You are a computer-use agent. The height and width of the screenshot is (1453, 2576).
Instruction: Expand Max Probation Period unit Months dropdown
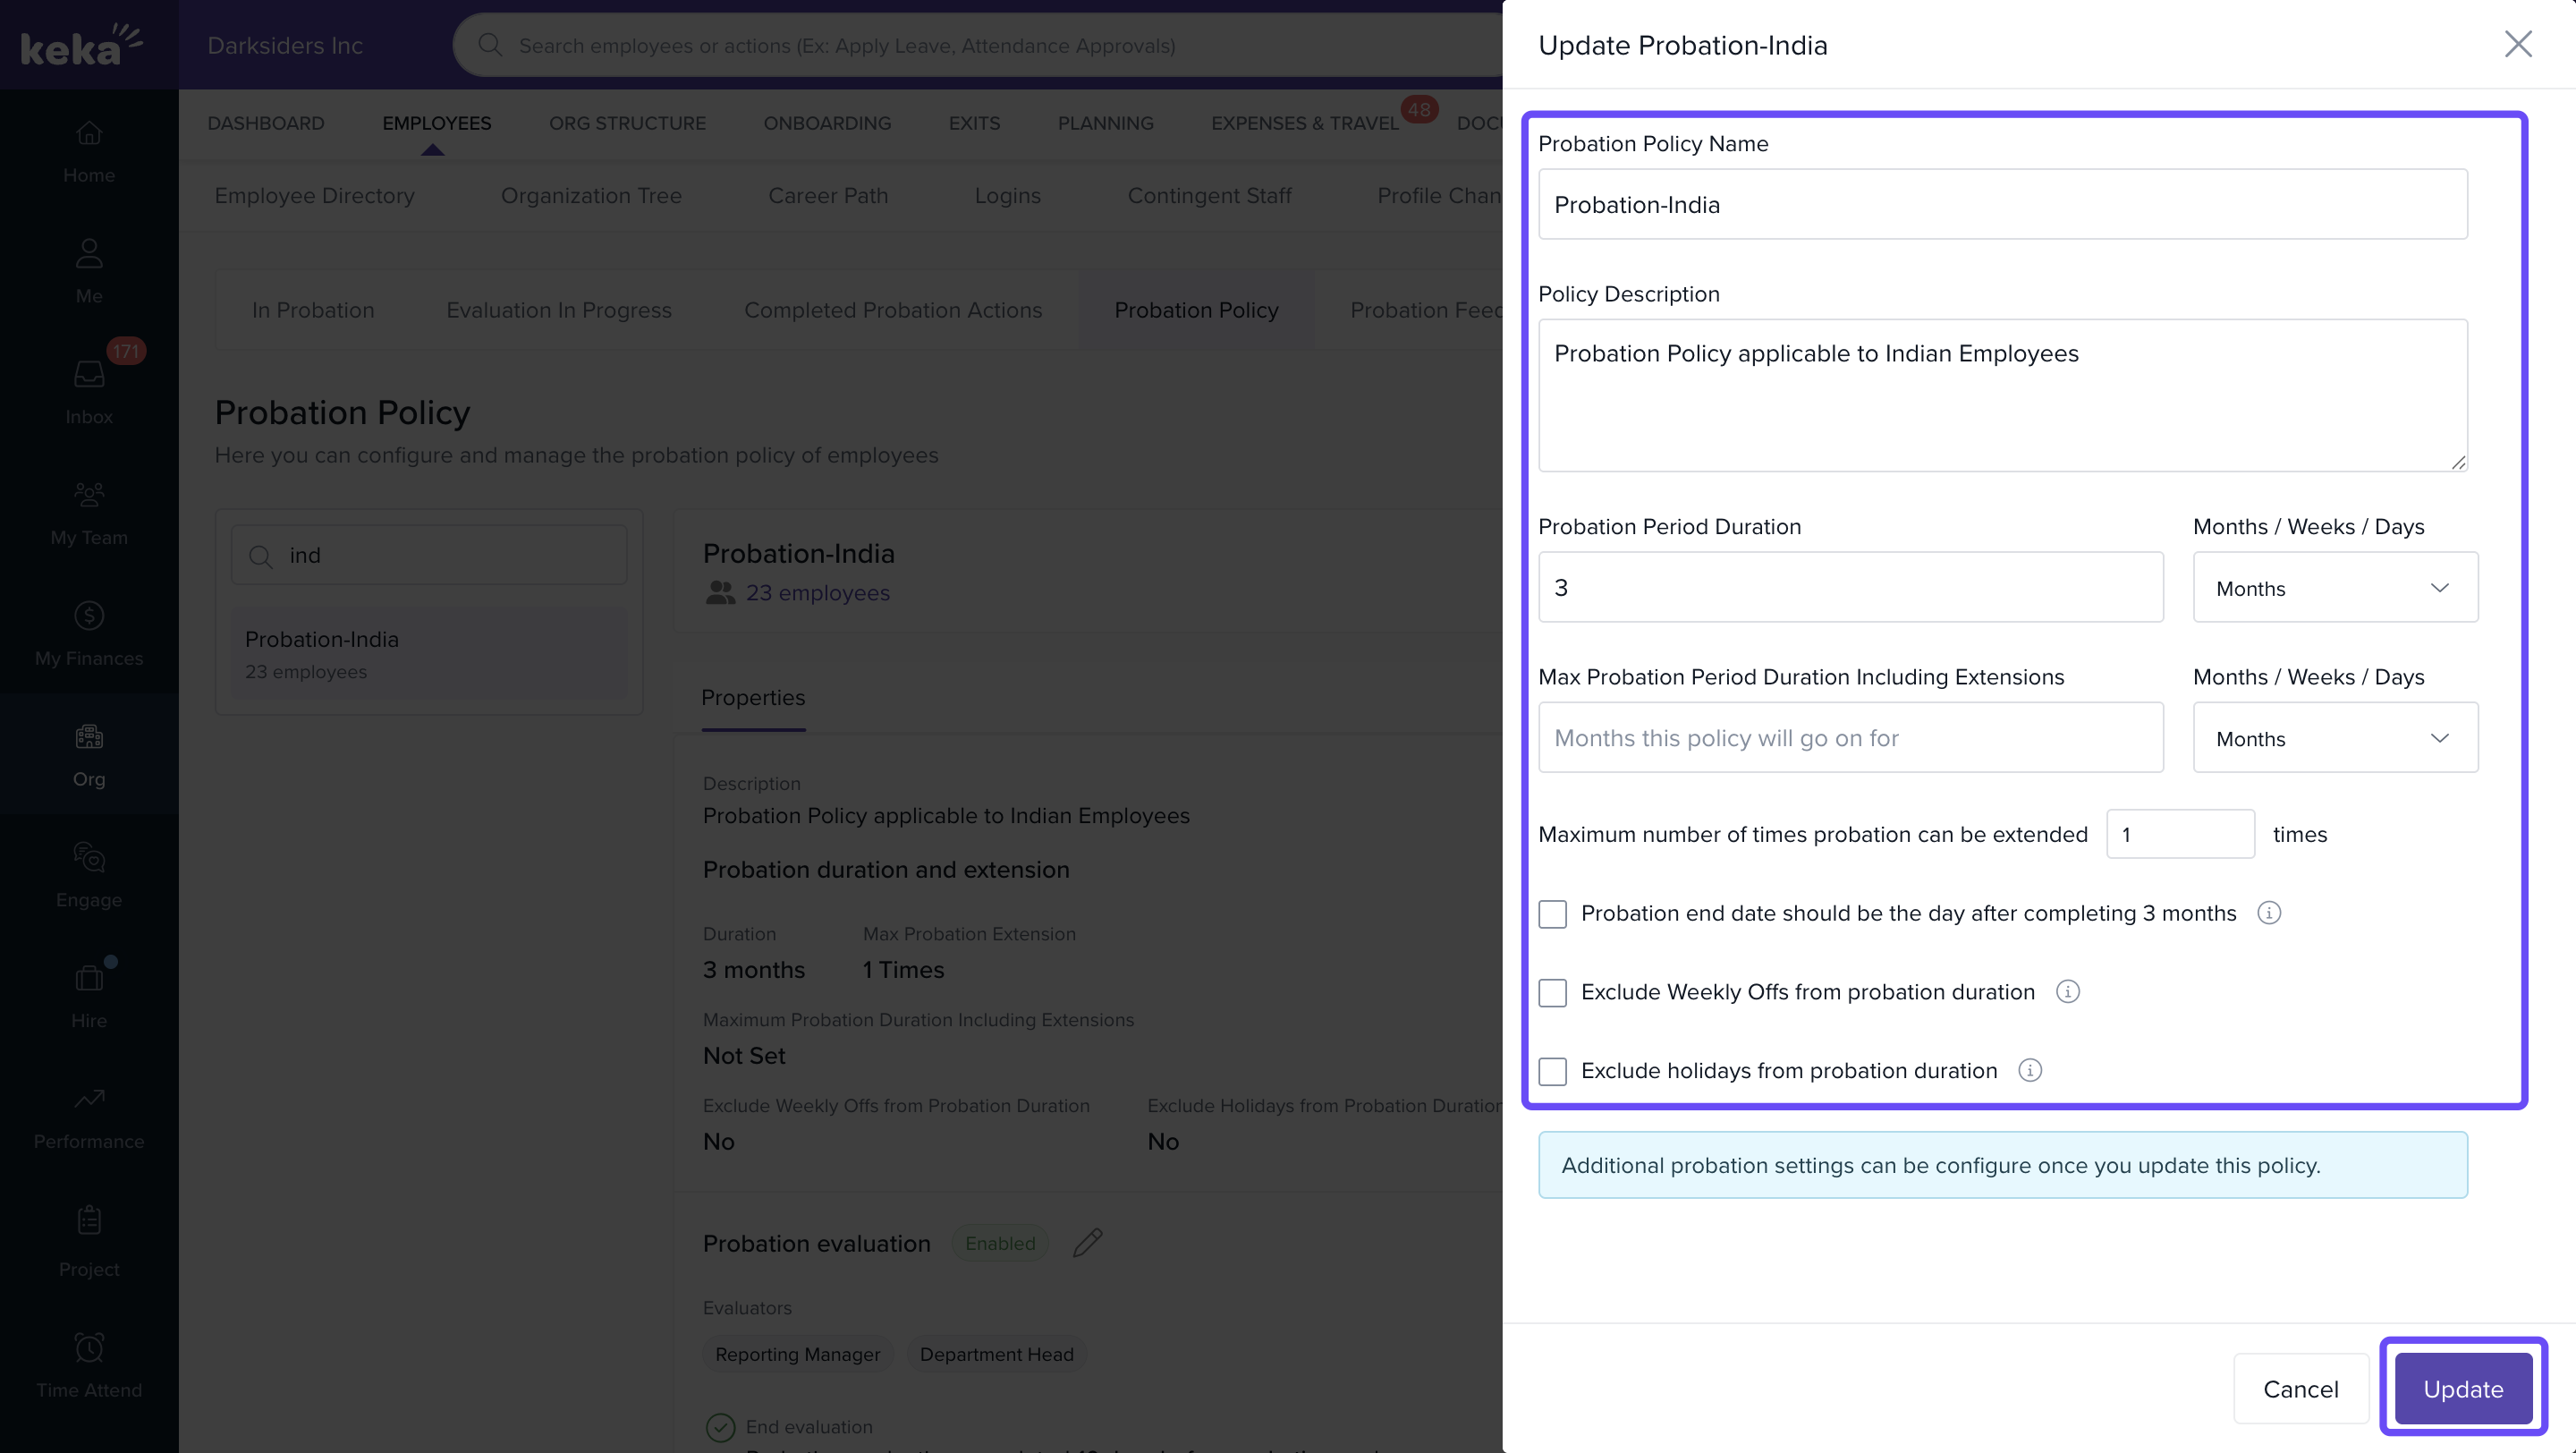pos(2334,738)
